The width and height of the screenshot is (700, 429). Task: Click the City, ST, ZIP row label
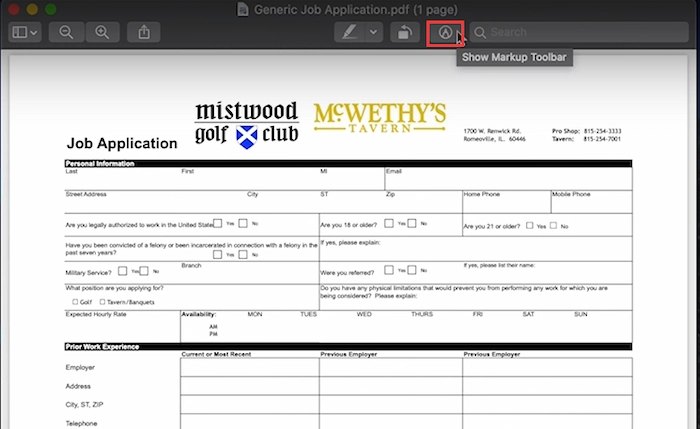[84, 404]
